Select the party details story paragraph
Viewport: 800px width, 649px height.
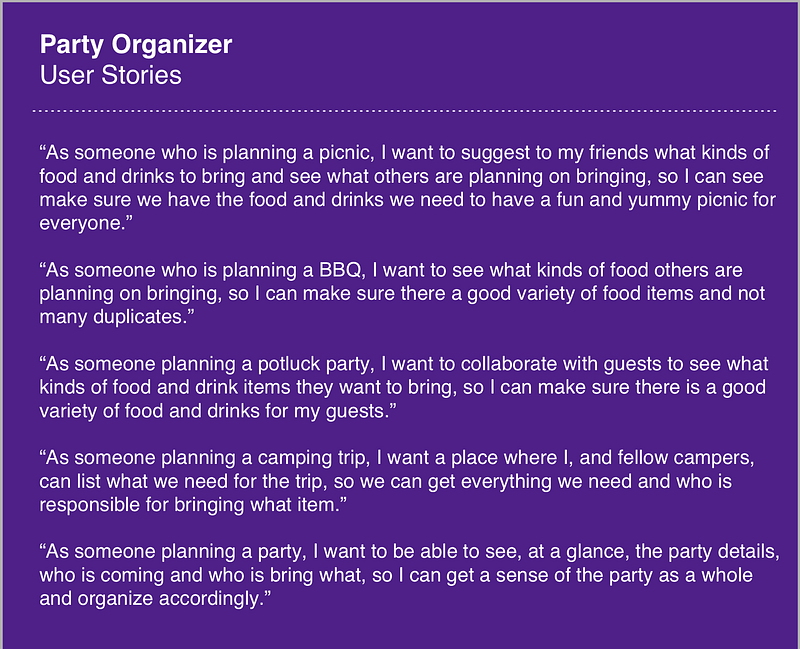[410, 575]
